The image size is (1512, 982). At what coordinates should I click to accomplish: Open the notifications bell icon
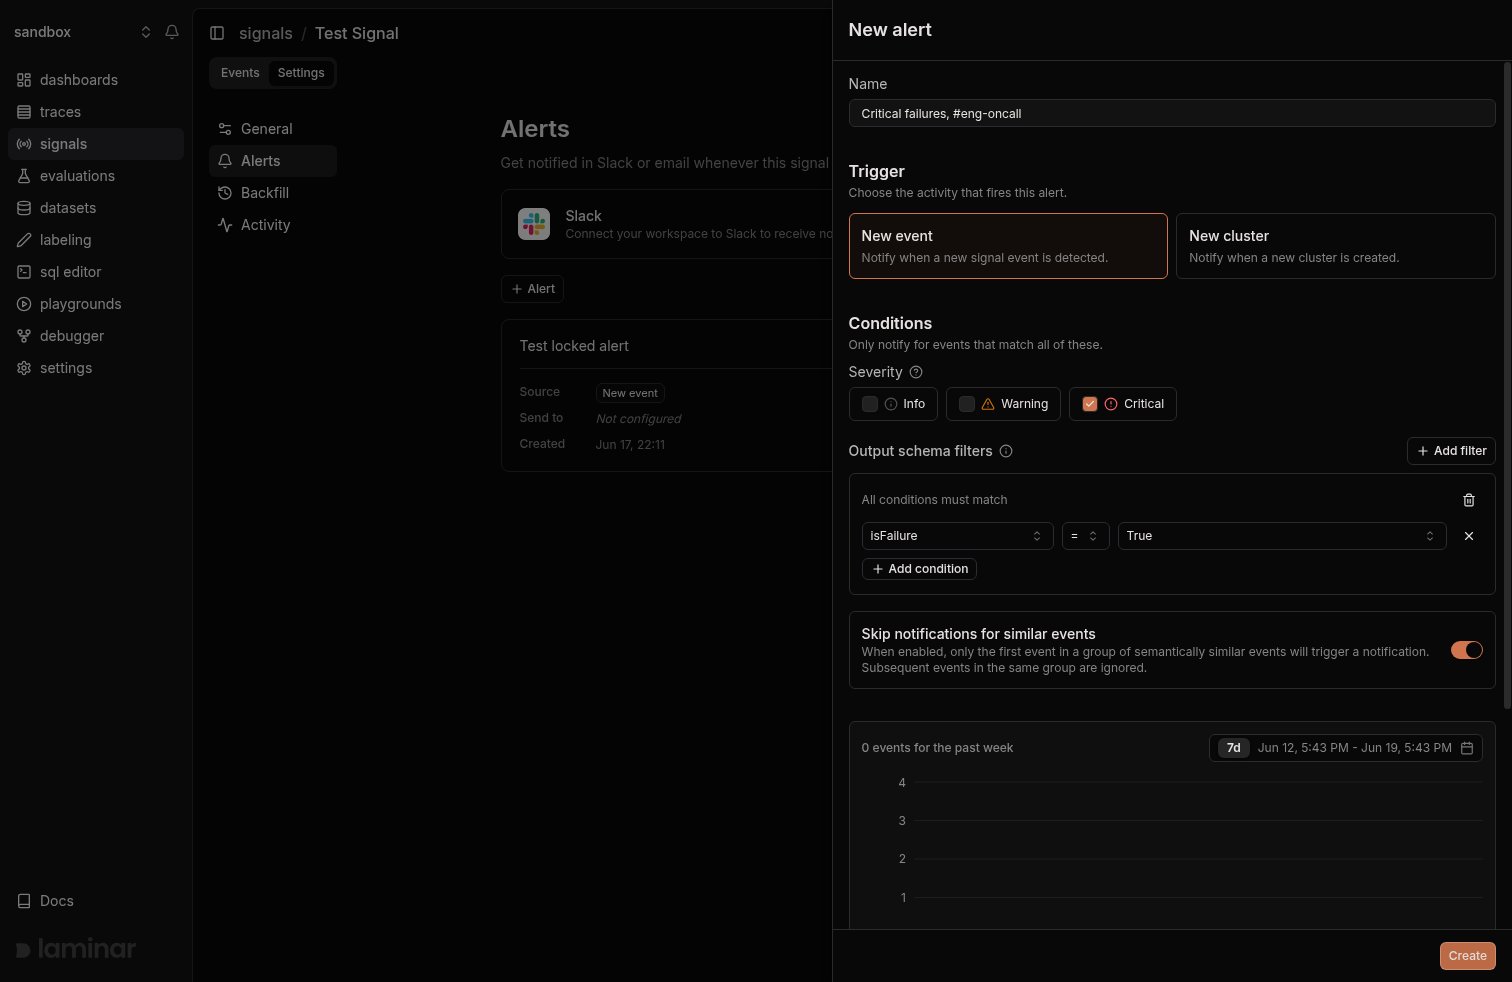(x=172, y=32)
